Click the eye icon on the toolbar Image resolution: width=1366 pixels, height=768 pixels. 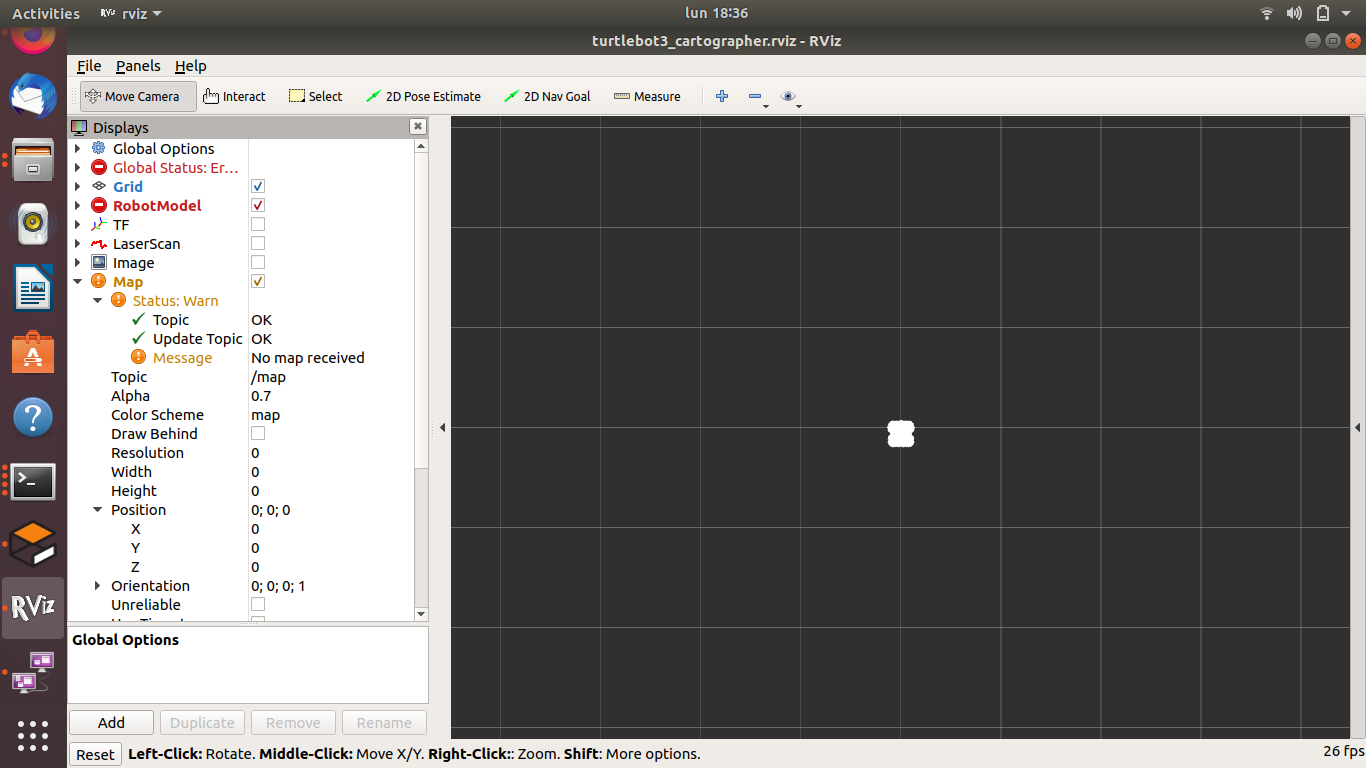pyautogui.click(x=786, y=96)
